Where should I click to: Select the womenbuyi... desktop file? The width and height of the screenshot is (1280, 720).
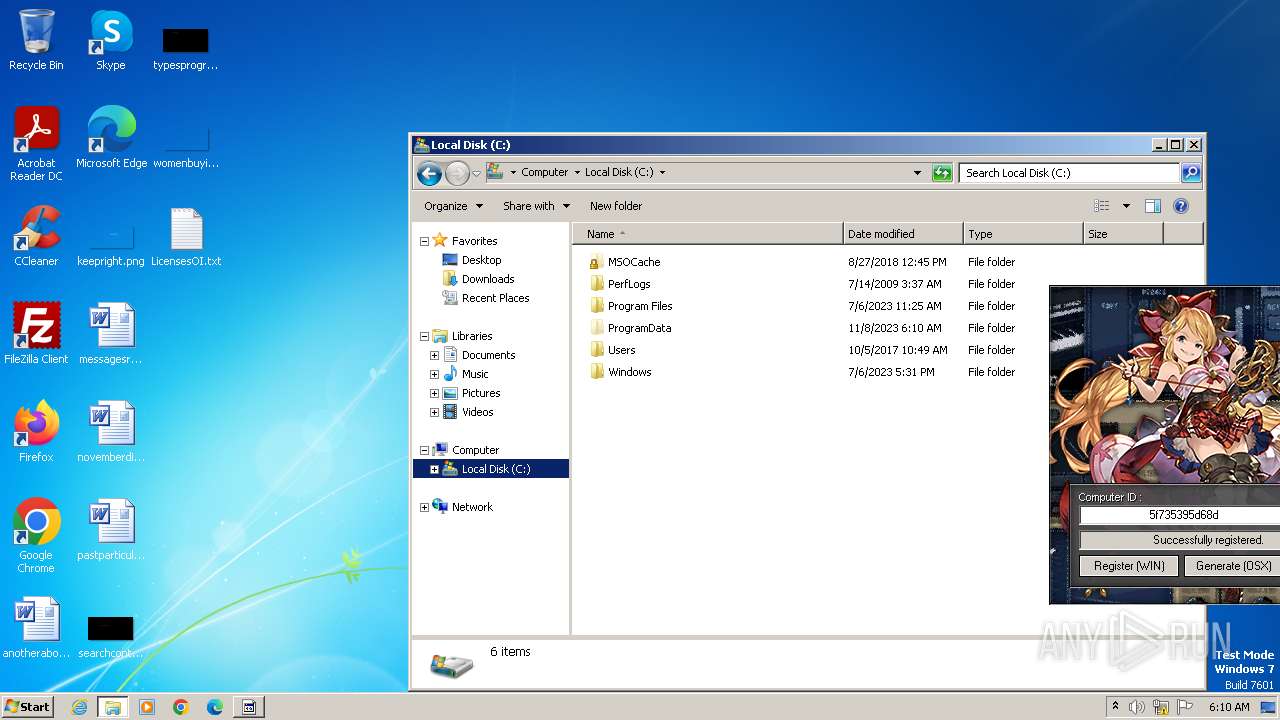[x=186, y=148]
